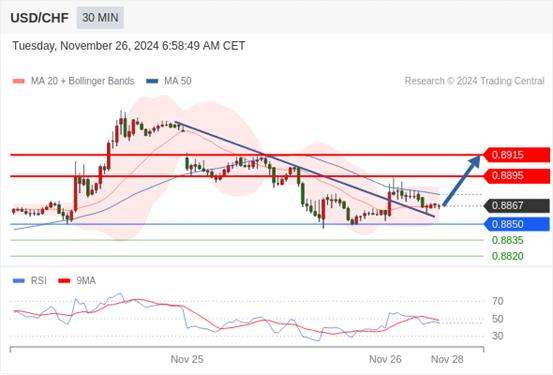This screenshot has width=553, height=375.
Task: Click the RSI legend swatch
Action: (19, 281)
